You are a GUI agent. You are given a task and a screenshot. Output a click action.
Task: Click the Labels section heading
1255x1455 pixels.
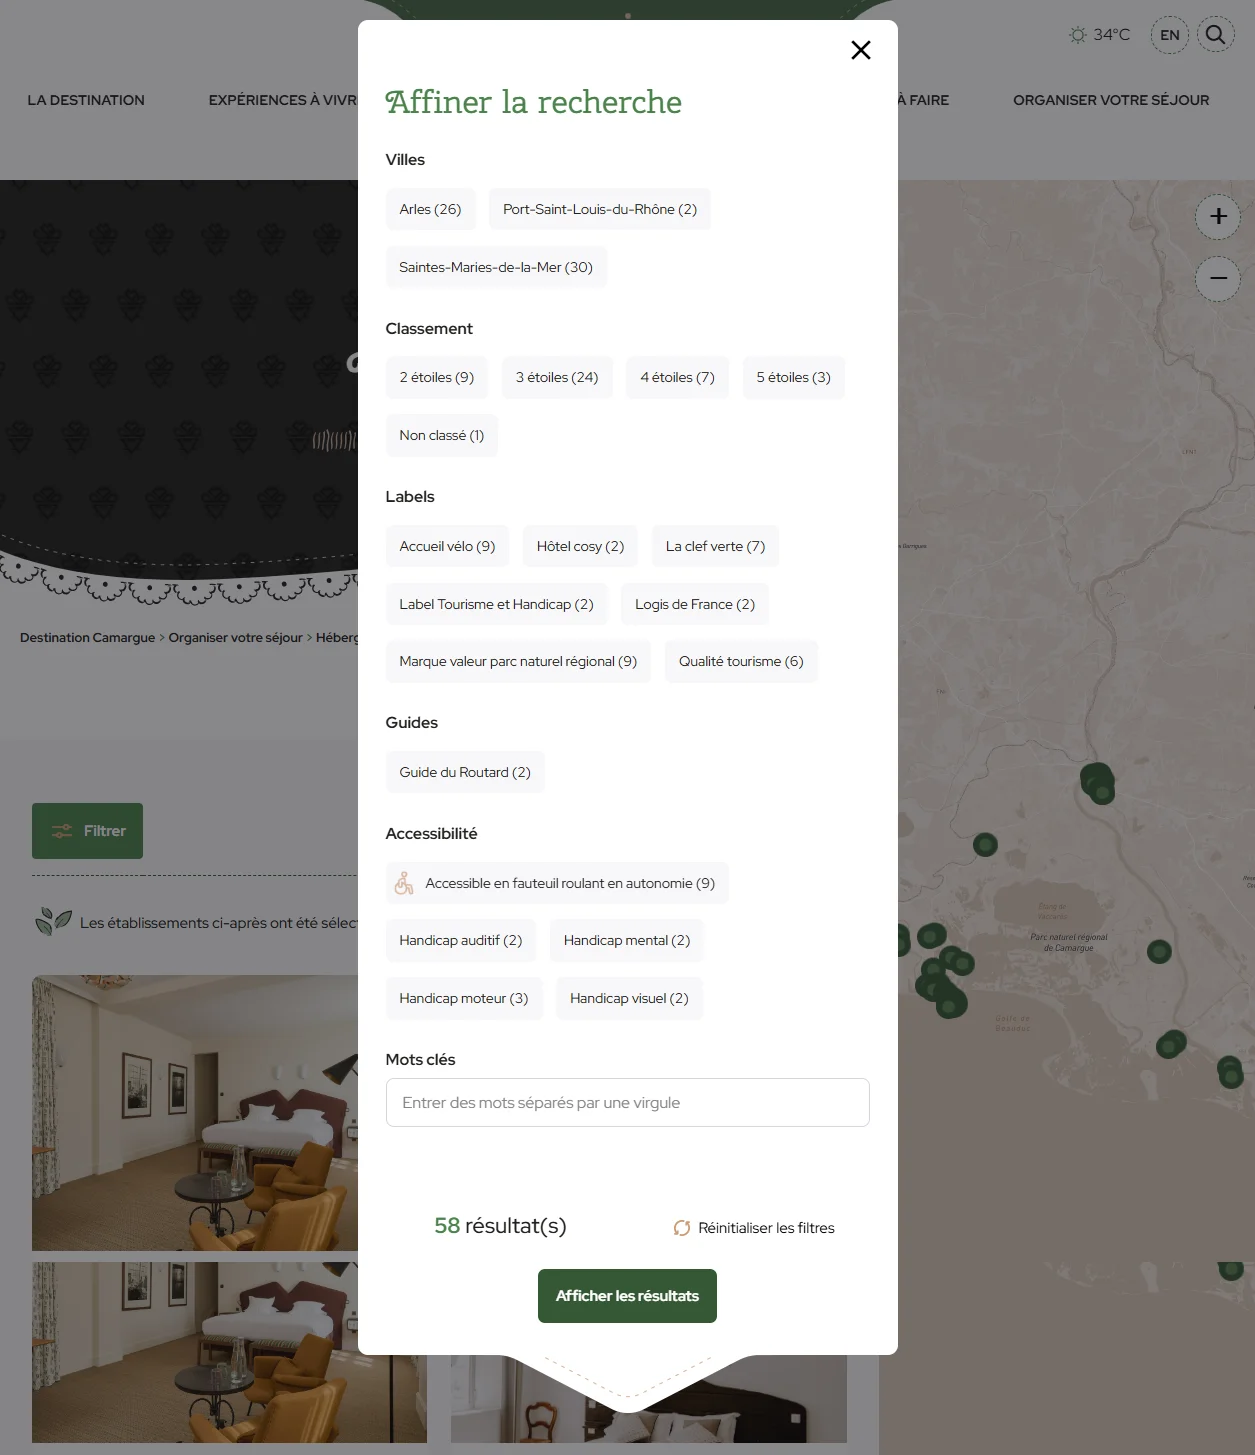[410, 497]
